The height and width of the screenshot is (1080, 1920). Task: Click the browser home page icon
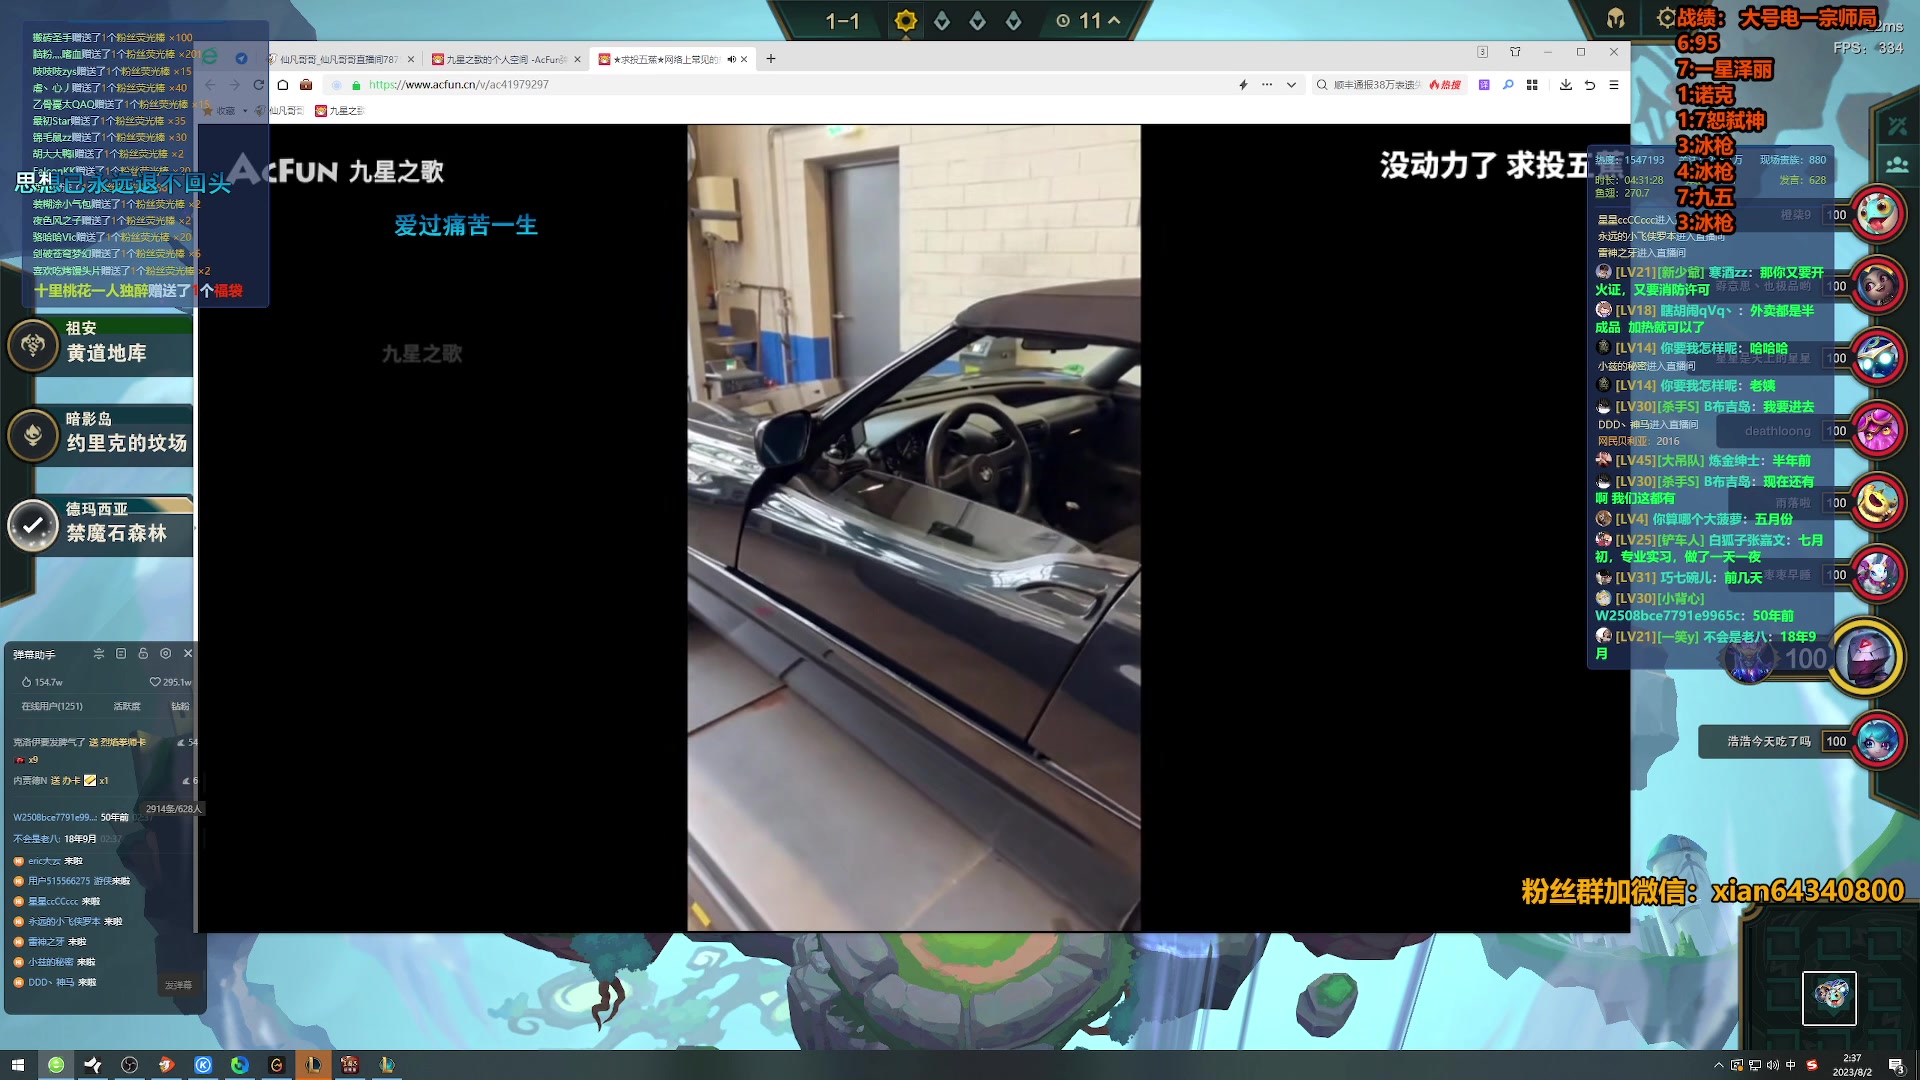pyautogui.click(x=283, y=85)
